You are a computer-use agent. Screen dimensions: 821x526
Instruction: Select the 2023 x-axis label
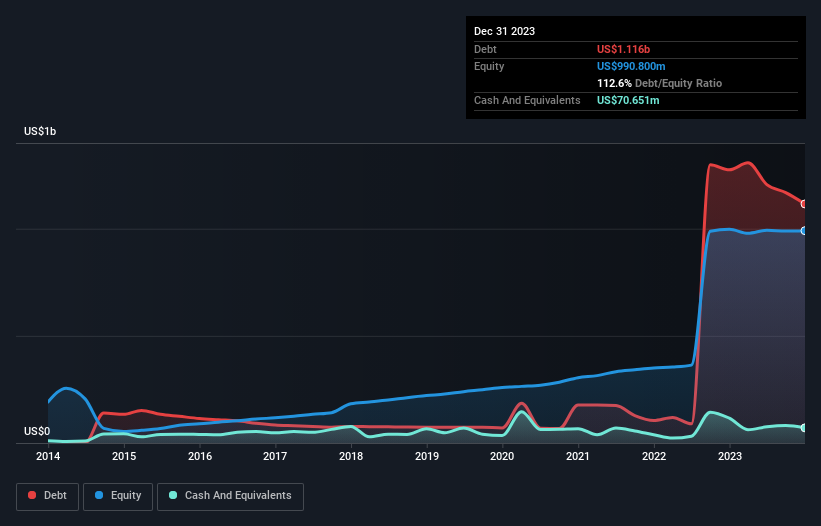tap(730, 456)
